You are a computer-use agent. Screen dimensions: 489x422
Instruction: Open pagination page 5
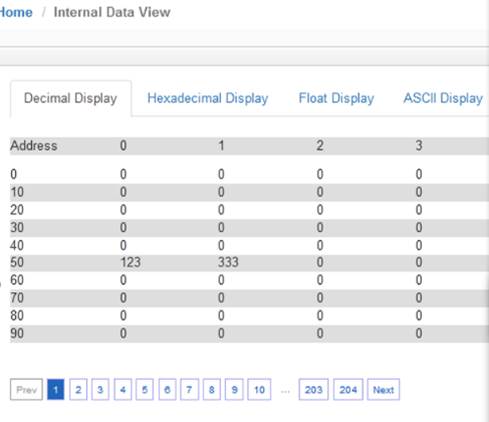point(145,389)
